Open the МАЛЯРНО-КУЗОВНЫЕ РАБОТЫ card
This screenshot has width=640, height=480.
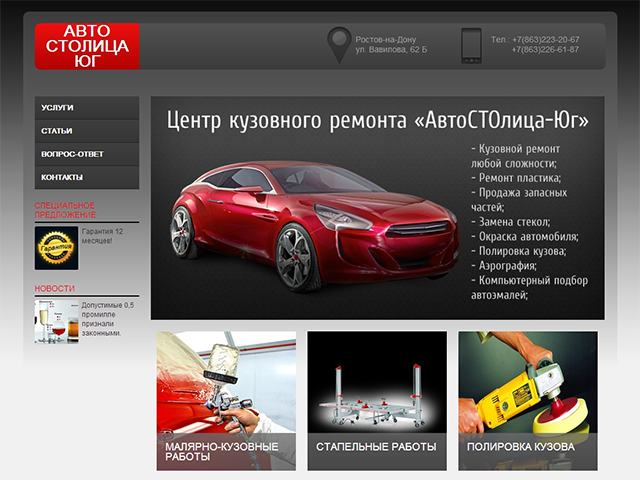[226, 401]
